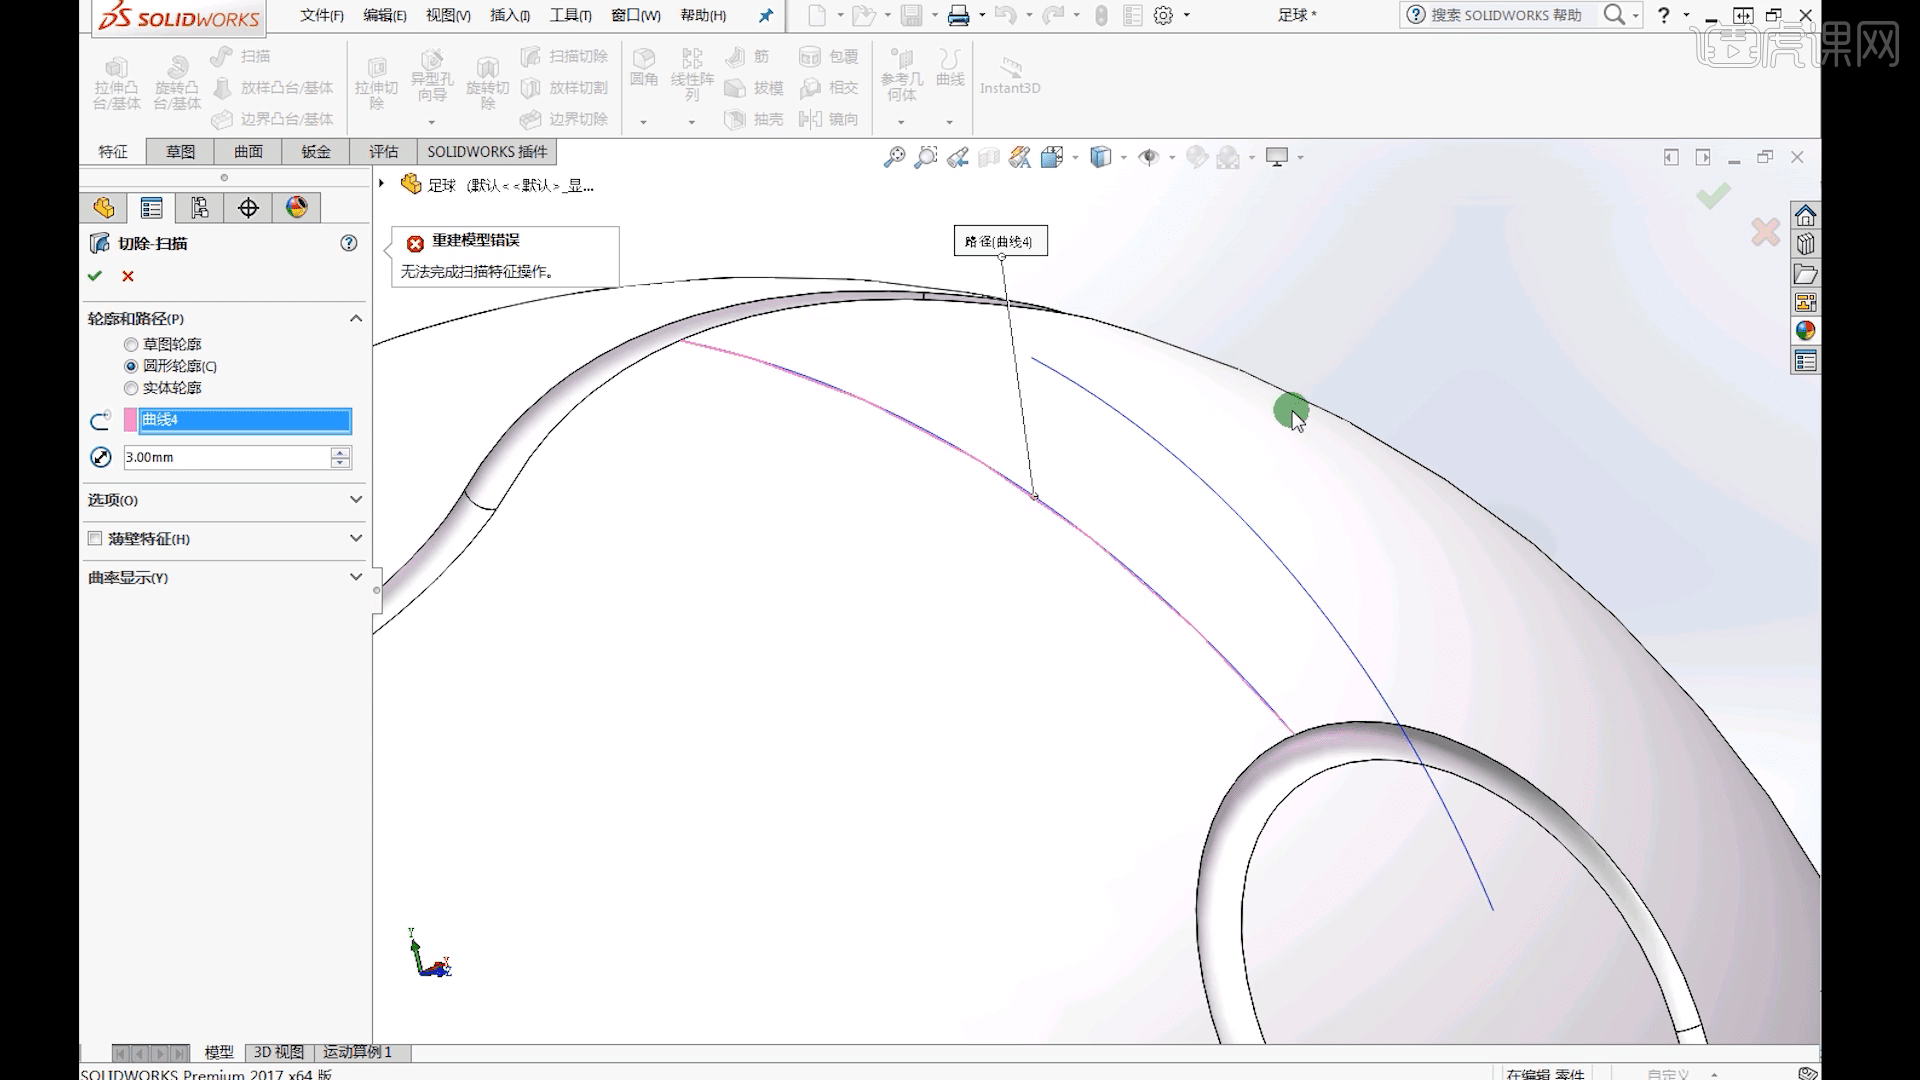Select the 实体轮廓 radio button

(x=131, y=388)
